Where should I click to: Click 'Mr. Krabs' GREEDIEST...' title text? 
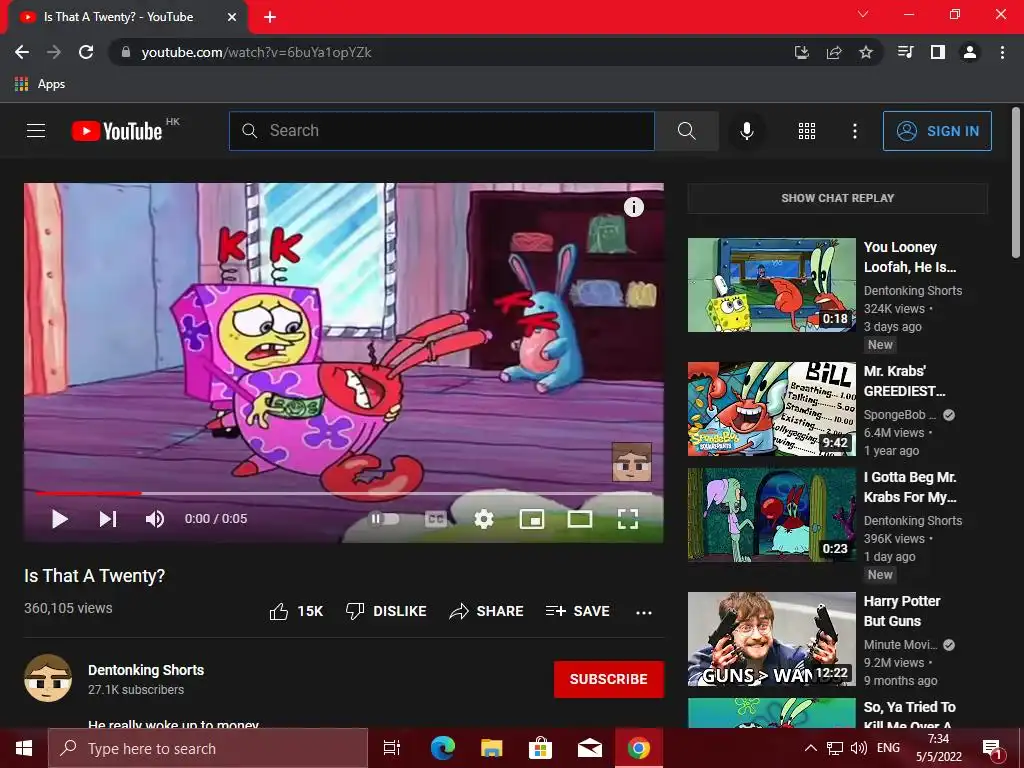(904, 381)
